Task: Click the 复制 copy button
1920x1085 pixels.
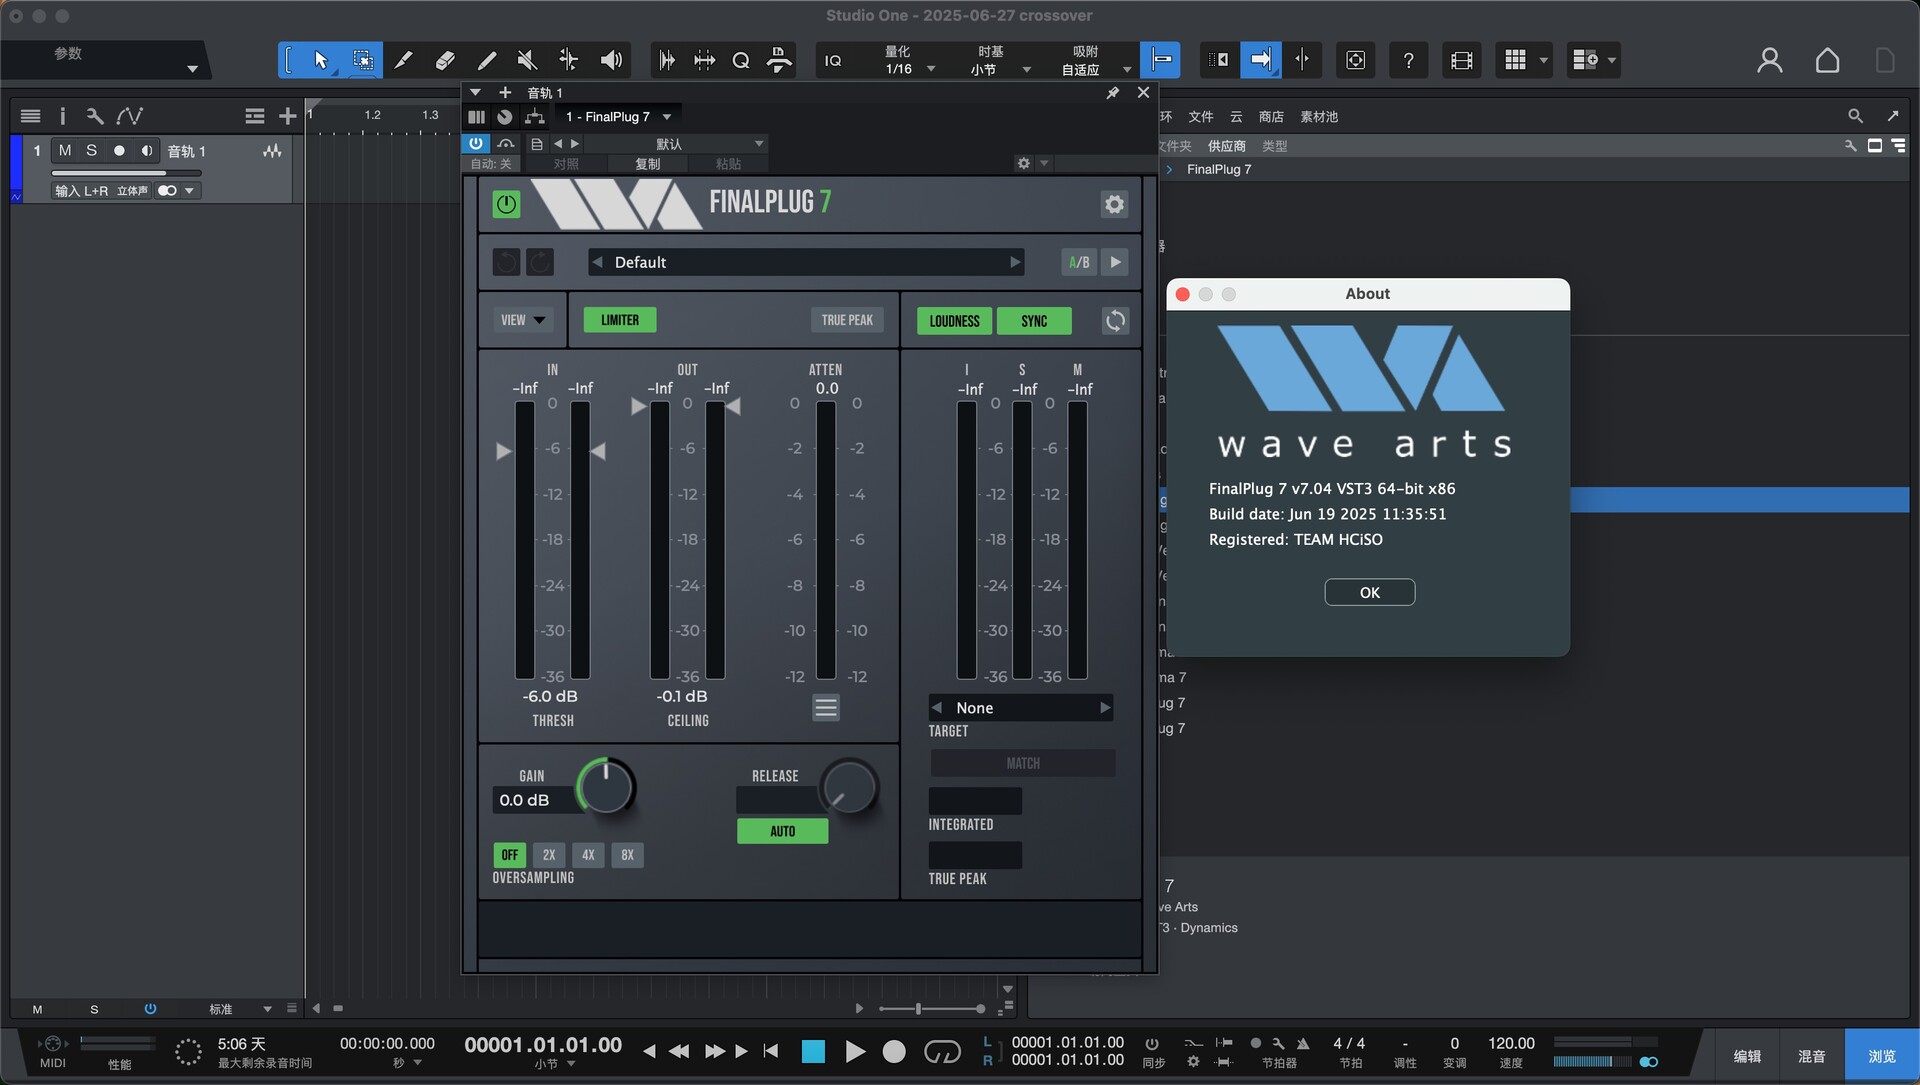Action: 648,164
